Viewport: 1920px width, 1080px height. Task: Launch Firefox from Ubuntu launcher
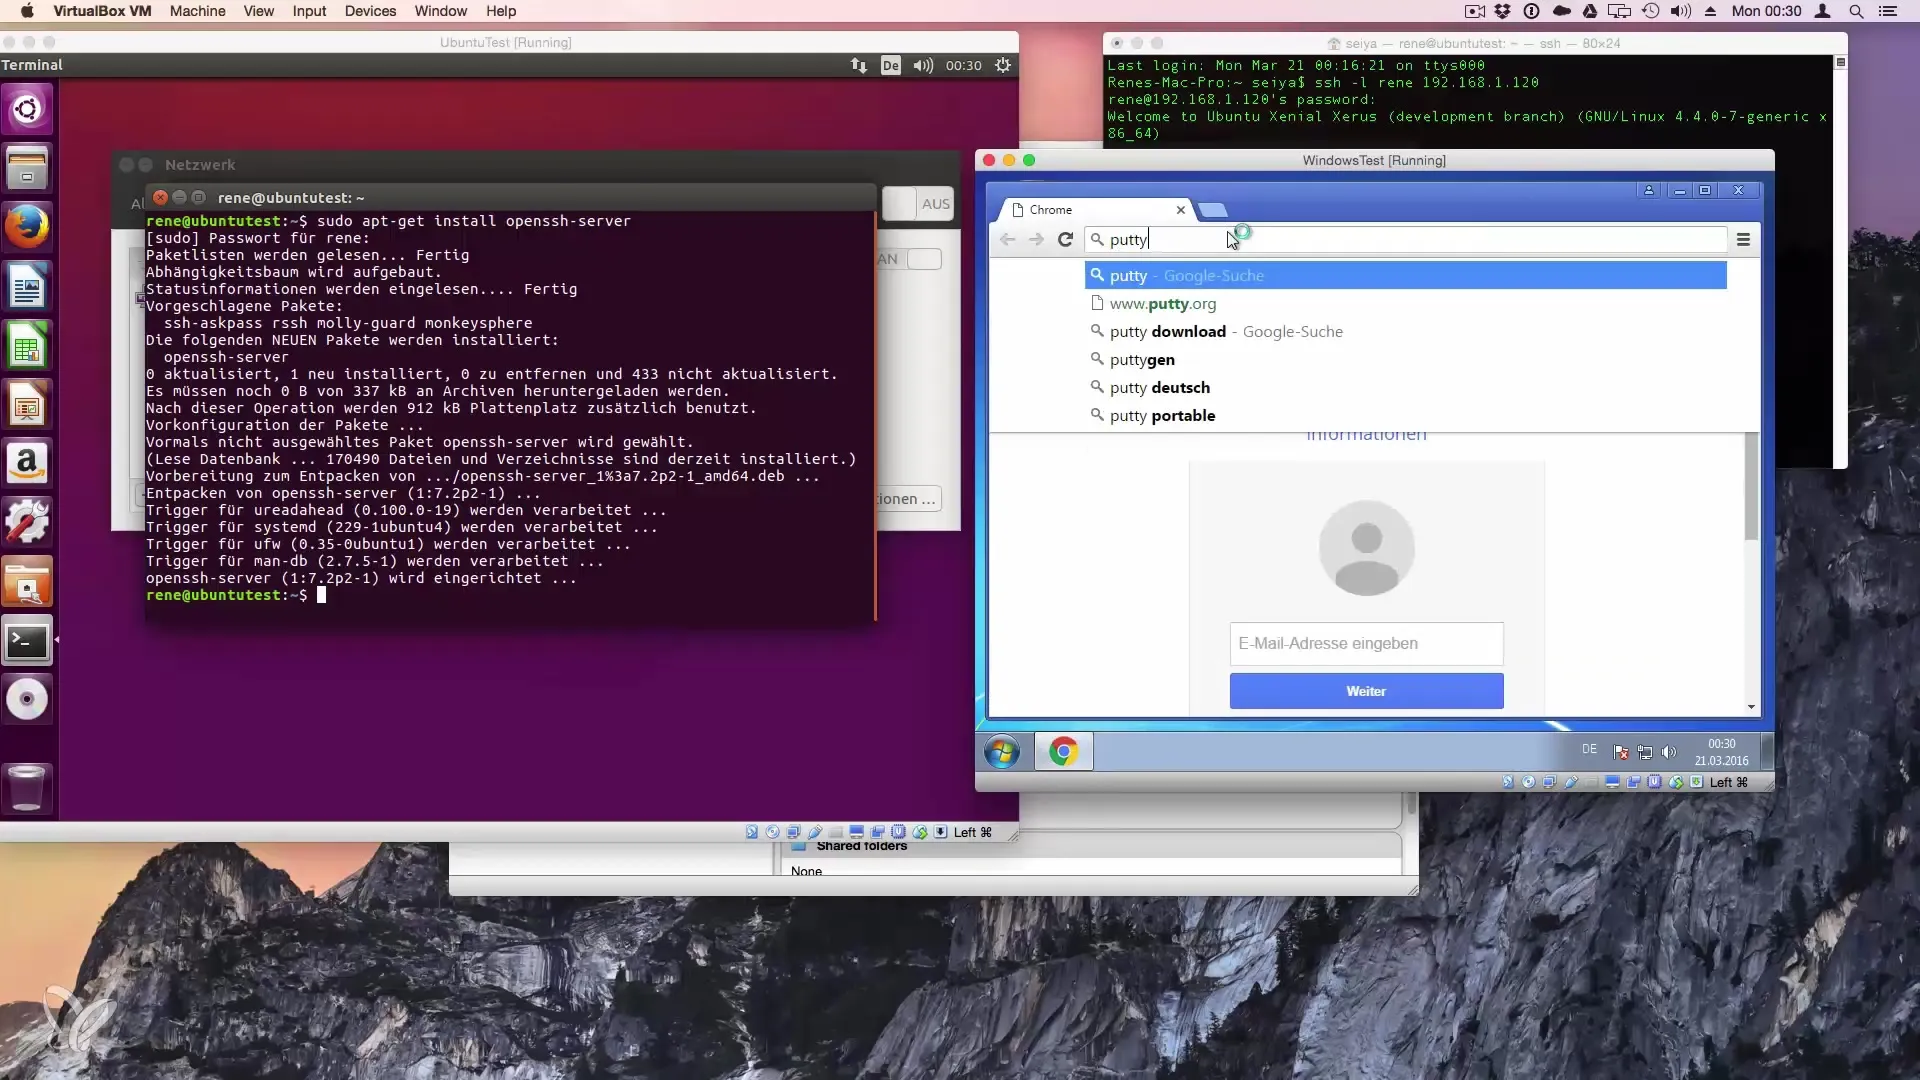click(x=27, y=227)
